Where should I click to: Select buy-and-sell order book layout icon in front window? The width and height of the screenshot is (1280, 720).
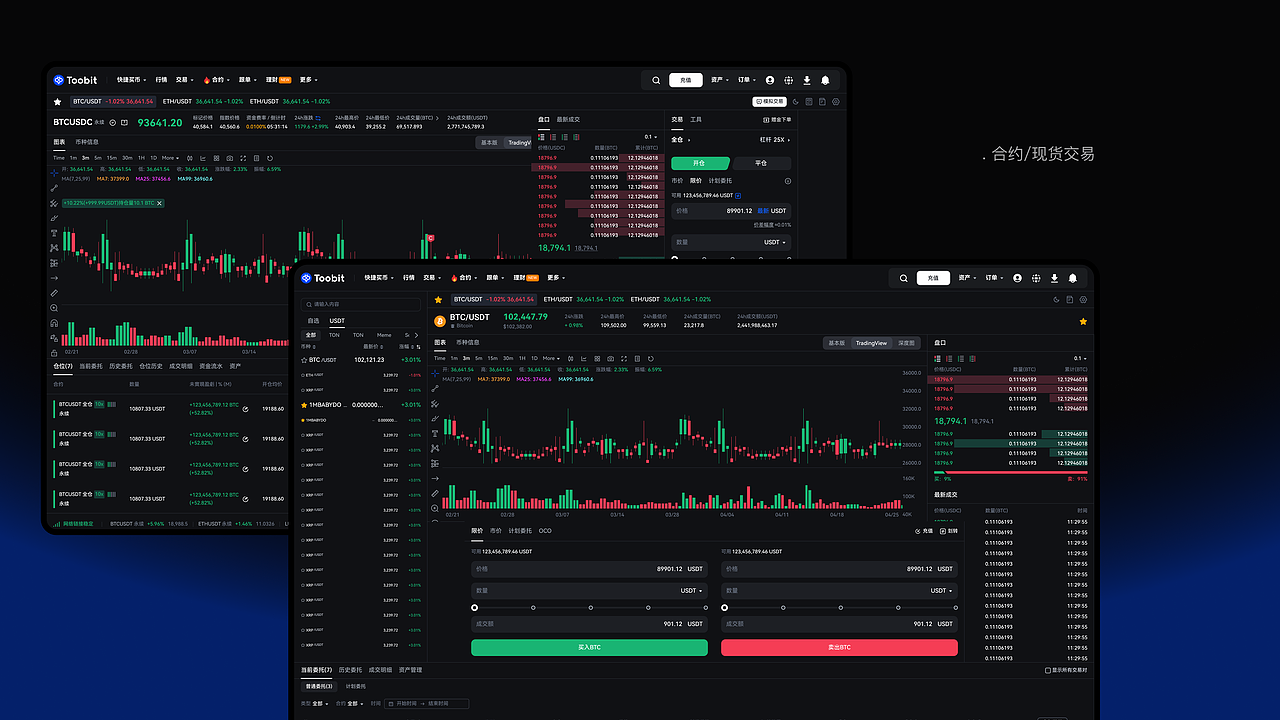click(x=937, y=358)
